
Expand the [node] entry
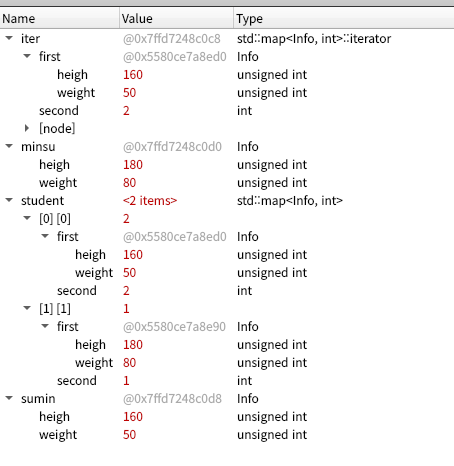[27, 128]
